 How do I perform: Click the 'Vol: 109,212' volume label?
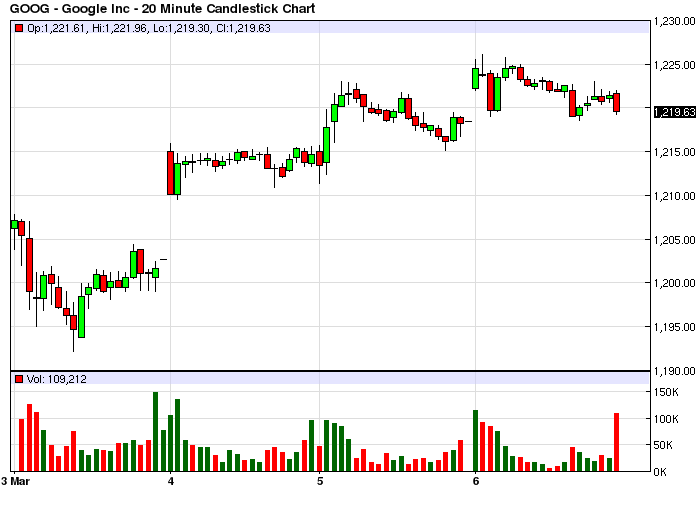click(x=57, y=379)
